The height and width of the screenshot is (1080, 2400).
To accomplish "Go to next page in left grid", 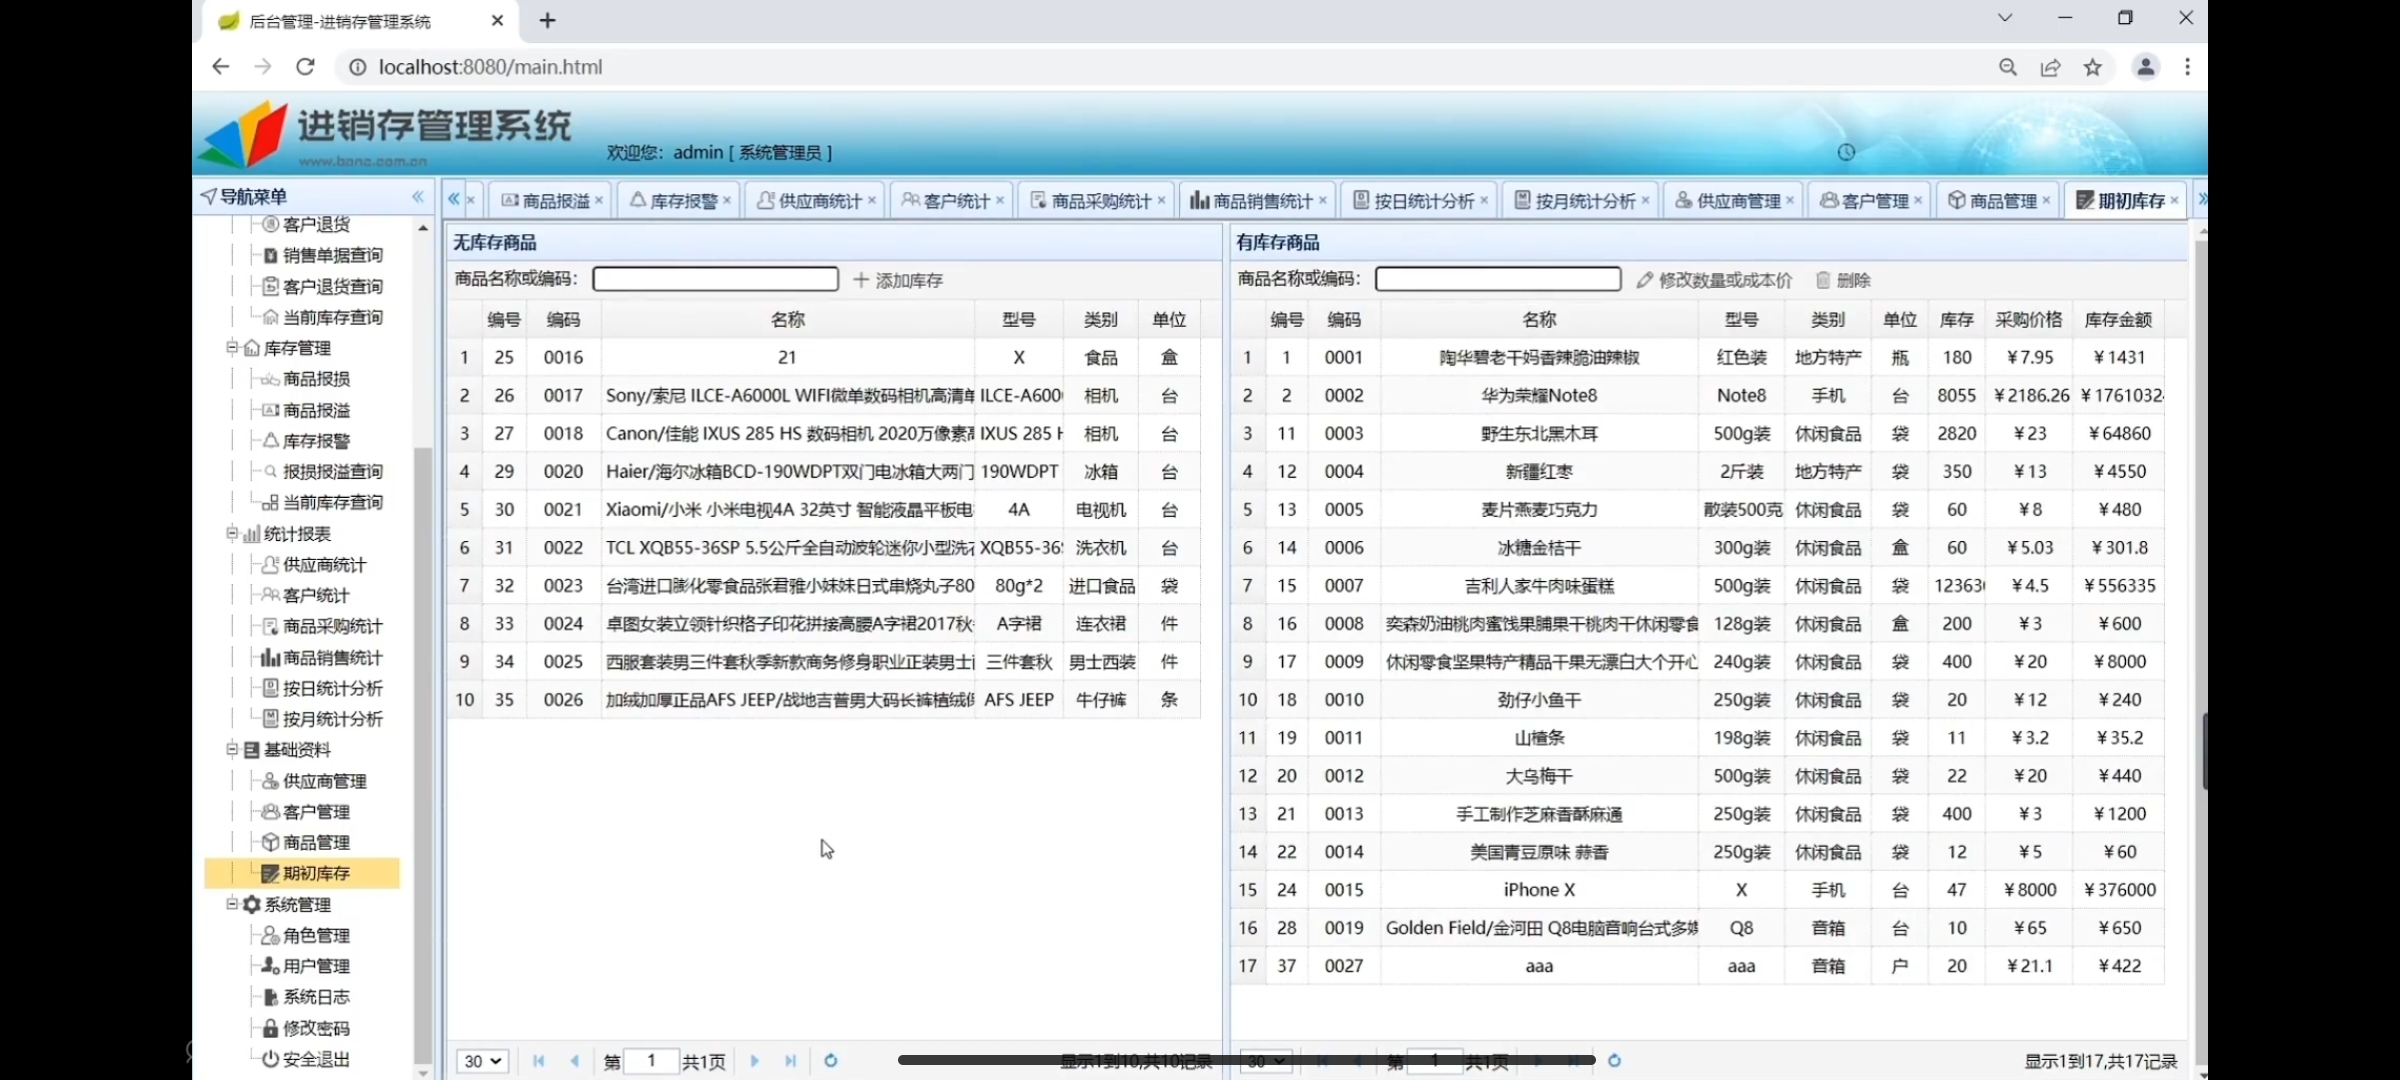I will pyautogui.click(x=755, y=1061).
